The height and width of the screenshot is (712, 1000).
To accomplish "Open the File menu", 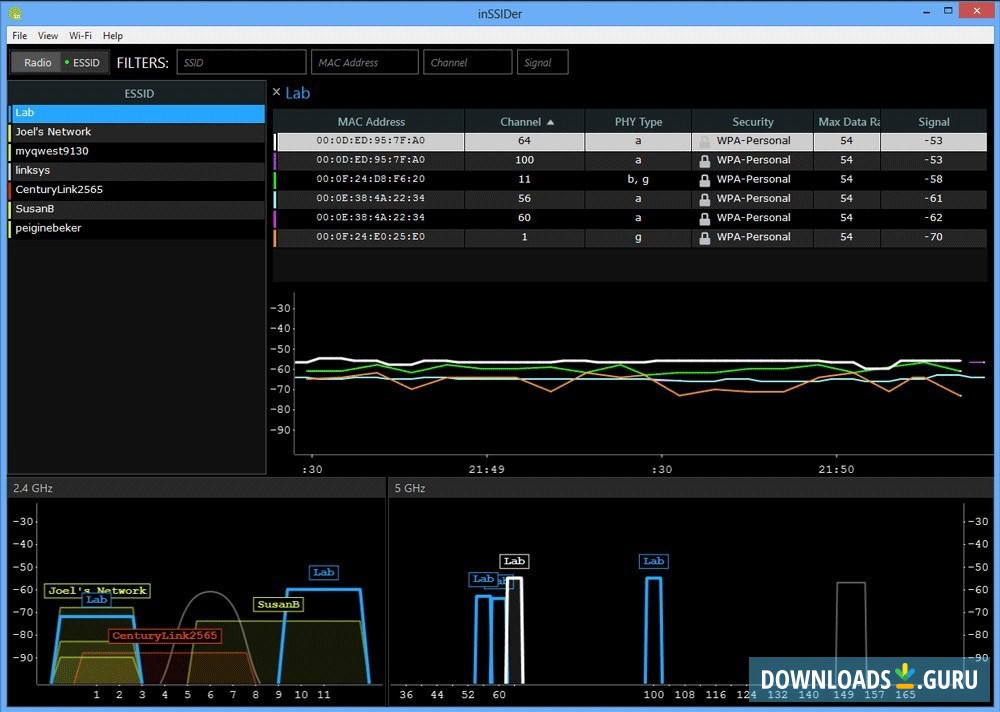I will coord(19,35).
